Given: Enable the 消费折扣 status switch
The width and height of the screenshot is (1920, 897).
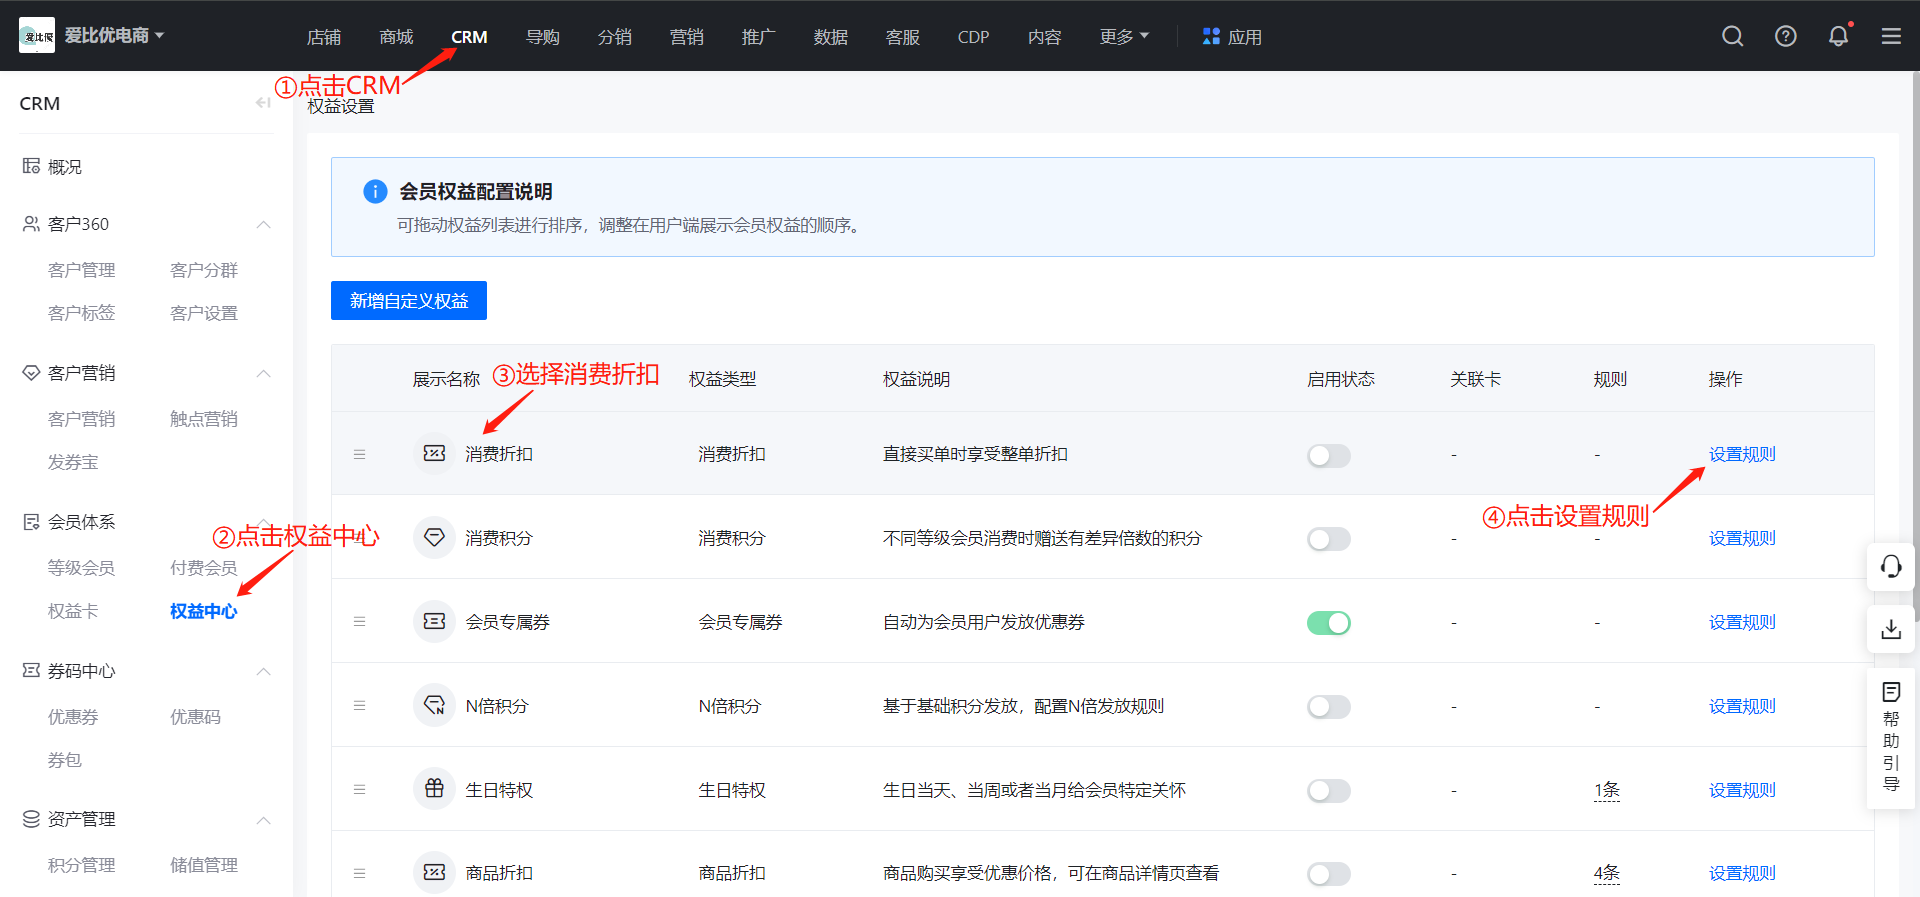Looking at the screenshot, I should coord(1329,456).
